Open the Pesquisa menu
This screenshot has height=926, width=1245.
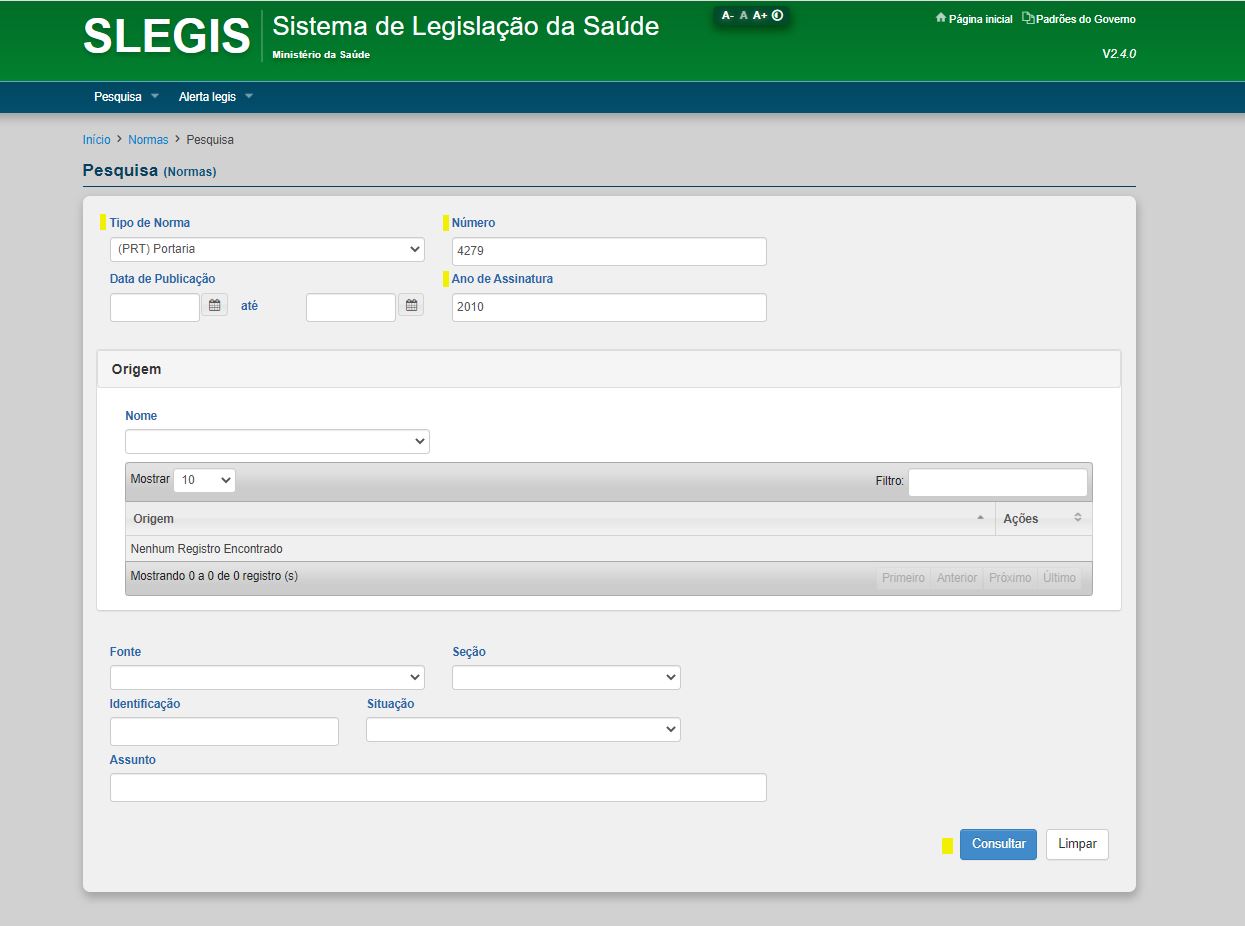tap(126, 97)
